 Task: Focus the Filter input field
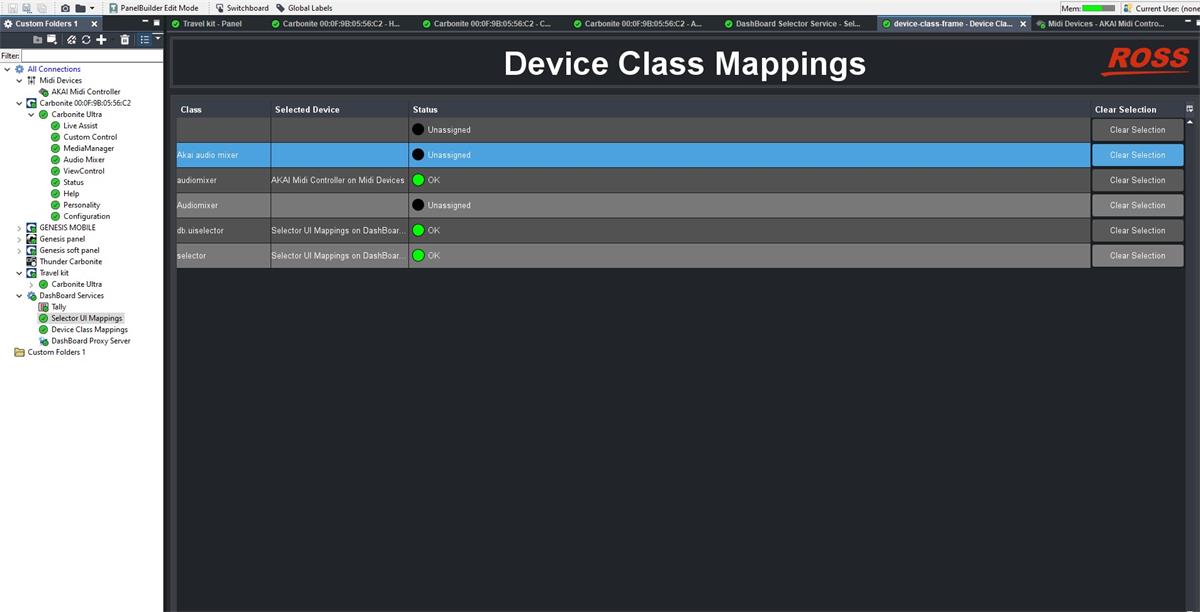[x=92, y=56]
